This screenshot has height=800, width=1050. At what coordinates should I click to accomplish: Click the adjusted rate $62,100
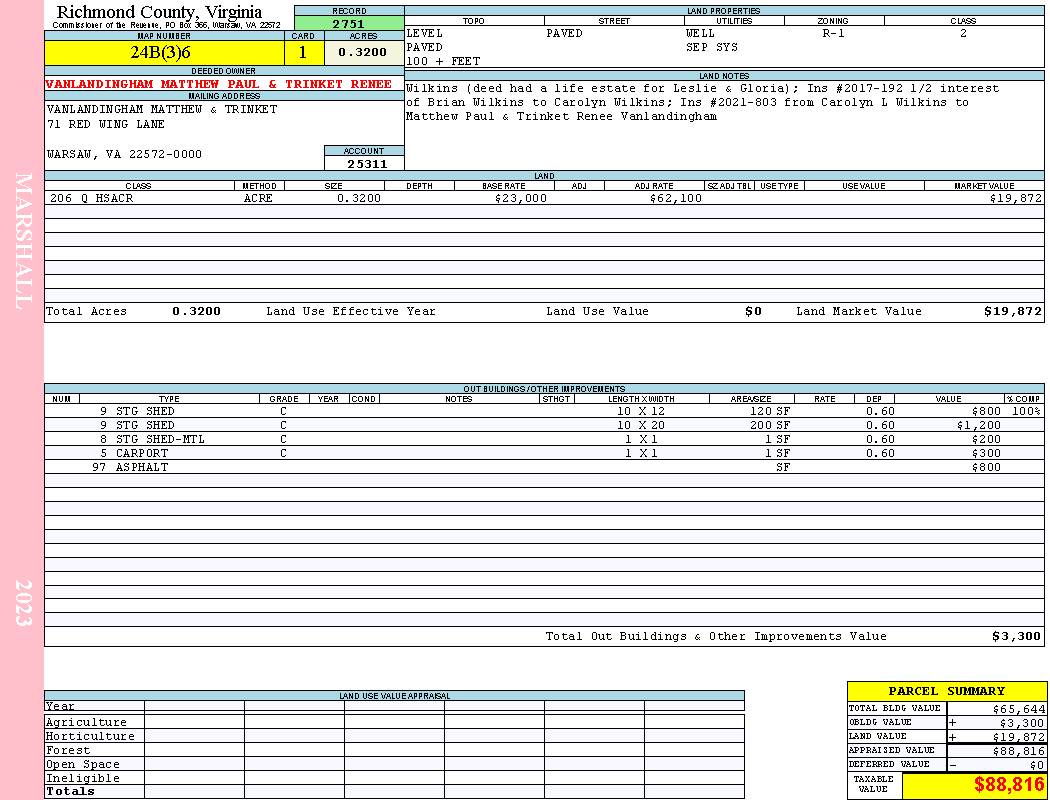(x=675, y=199)
